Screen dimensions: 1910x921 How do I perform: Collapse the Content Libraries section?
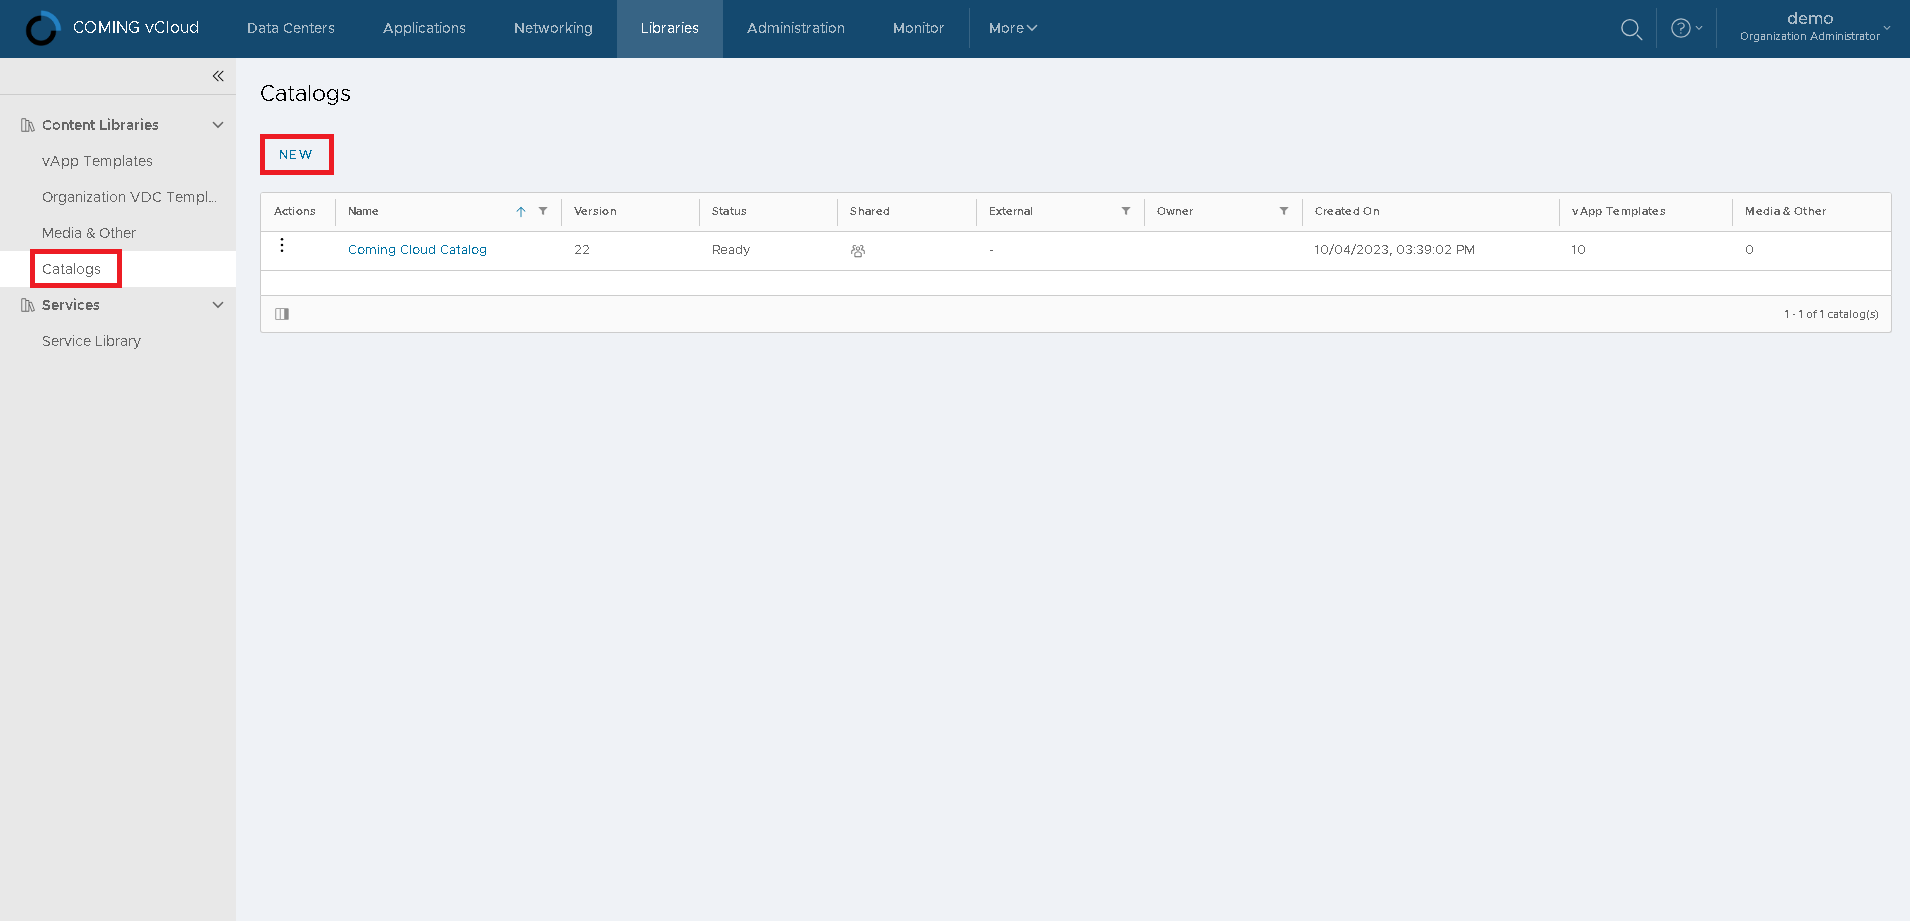click(x=218, y=125)
